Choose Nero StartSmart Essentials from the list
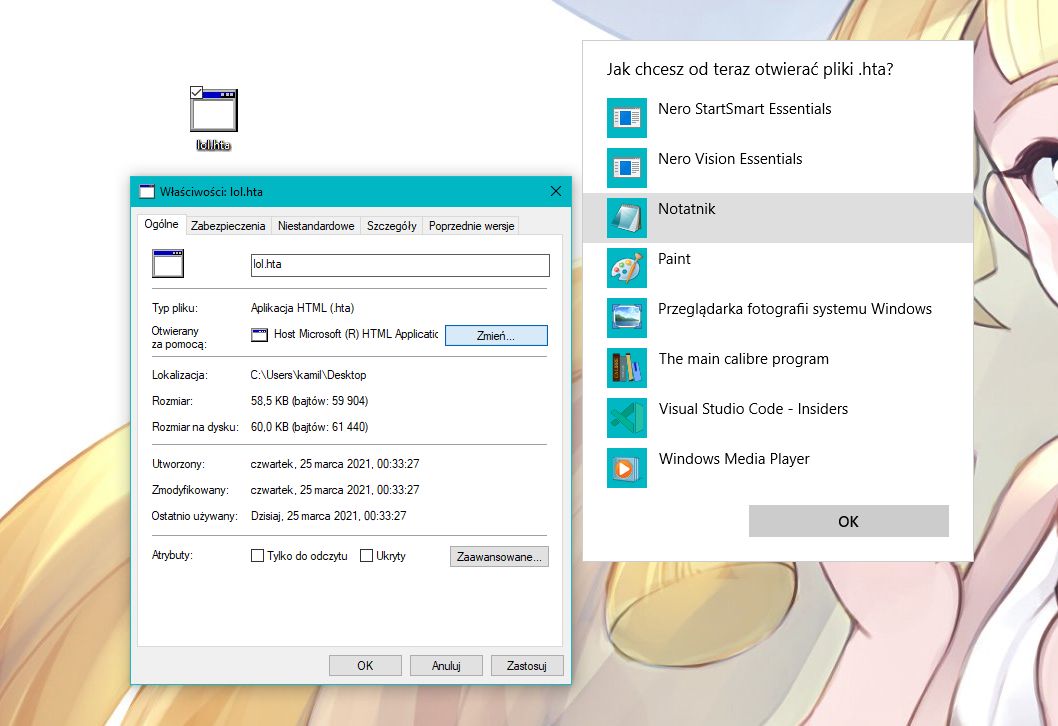 777,118
